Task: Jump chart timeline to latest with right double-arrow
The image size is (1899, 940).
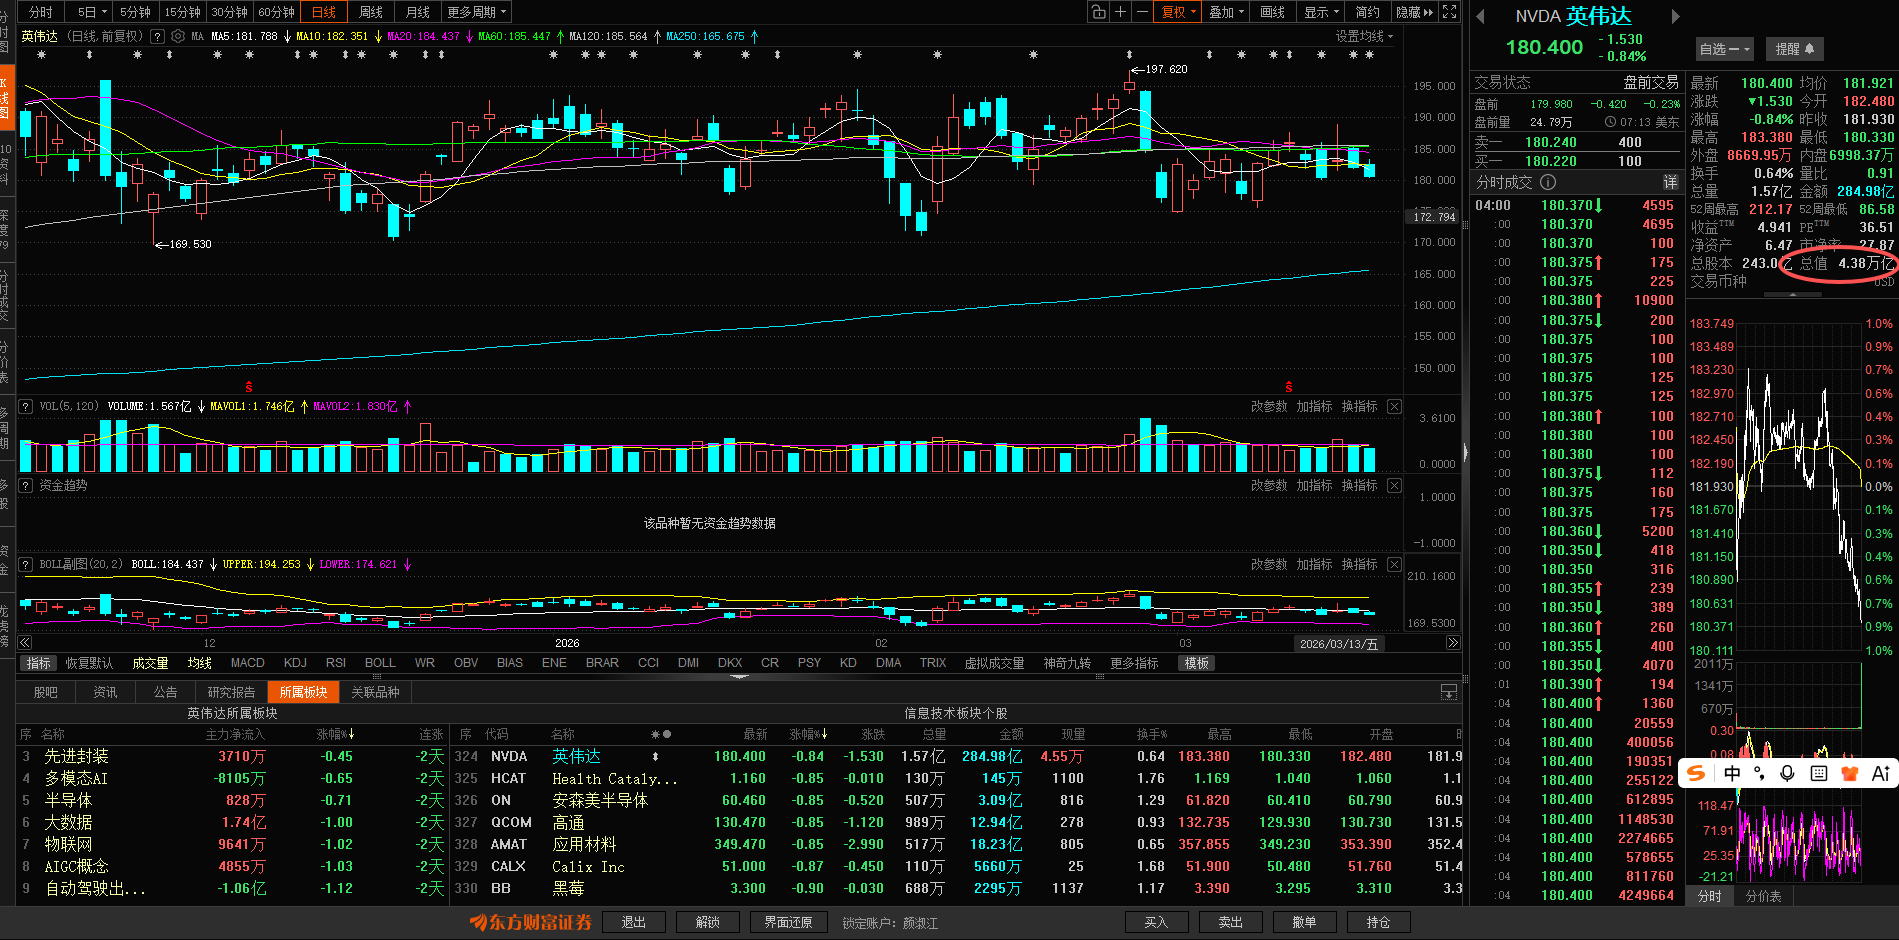Action: tap(1453, 643)
